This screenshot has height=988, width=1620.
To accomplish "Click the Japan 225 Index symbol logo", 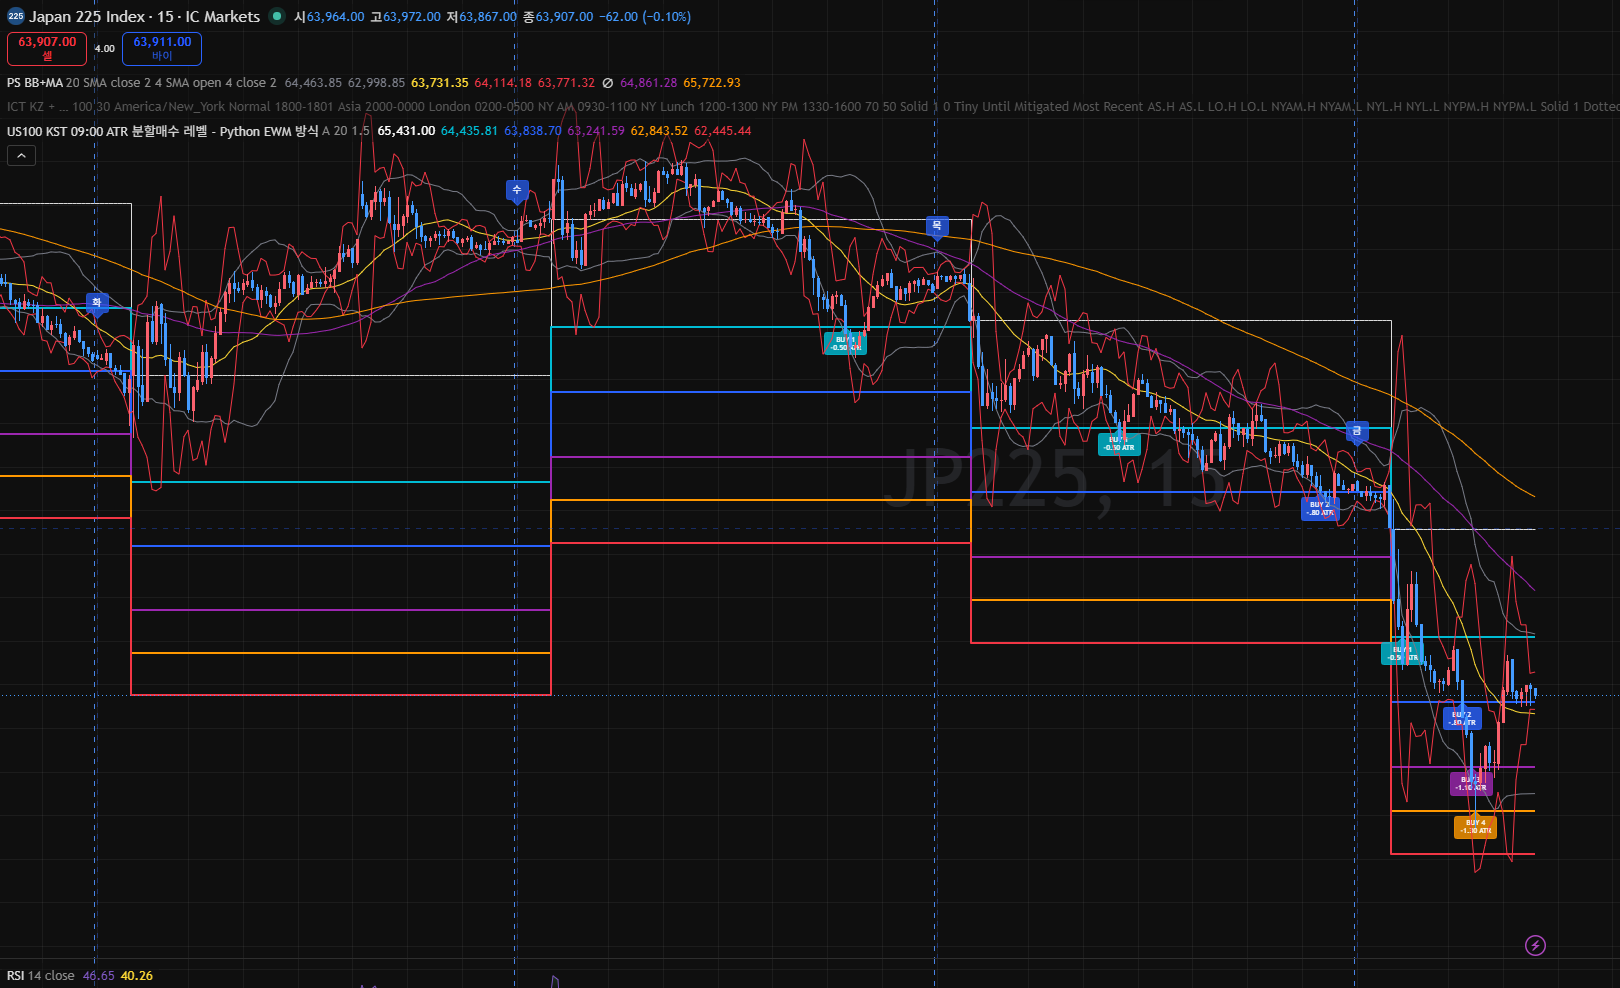I will [x=16, y=16].
